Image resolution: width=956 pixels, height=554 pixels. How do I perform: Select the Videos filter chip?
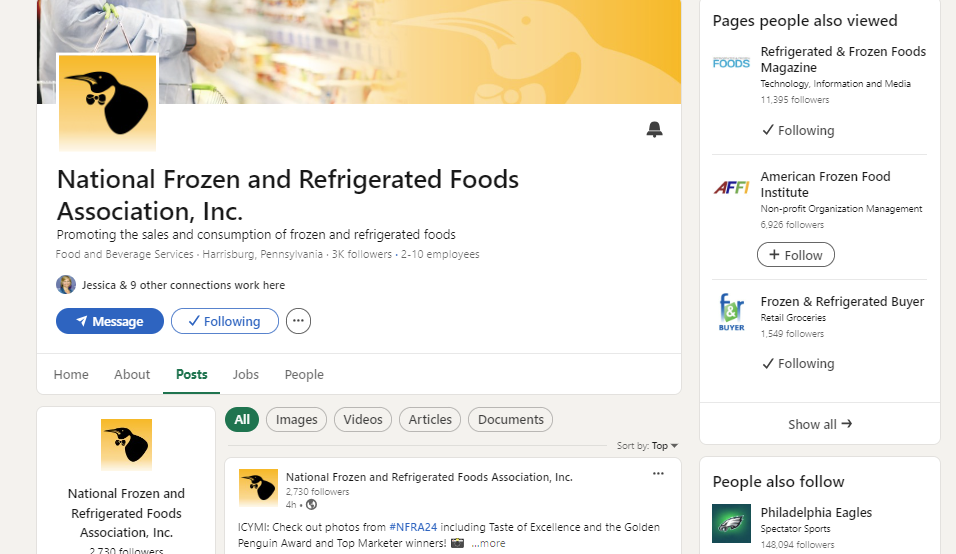pos(363,420)
